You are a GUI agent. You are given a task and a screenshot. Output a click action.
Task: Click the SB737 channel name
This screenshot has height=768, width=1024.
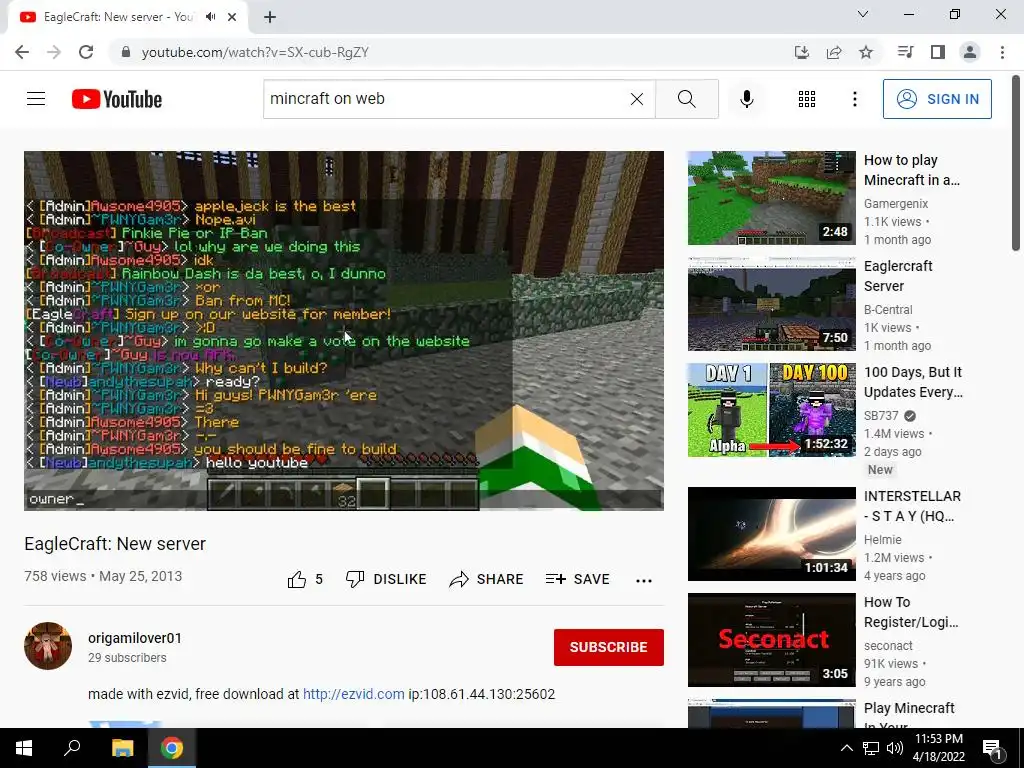[x=881, y=415]
